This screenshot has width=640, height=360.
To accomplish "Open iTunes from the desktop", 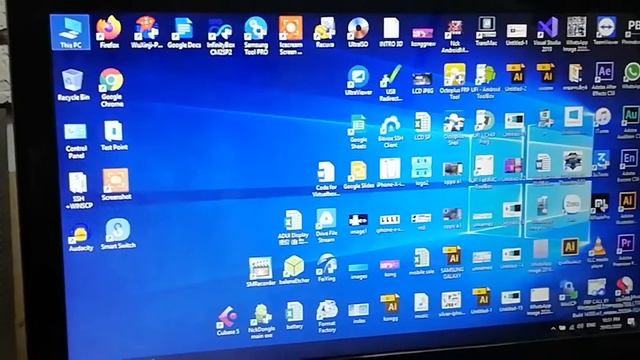I will coord(602,121).
